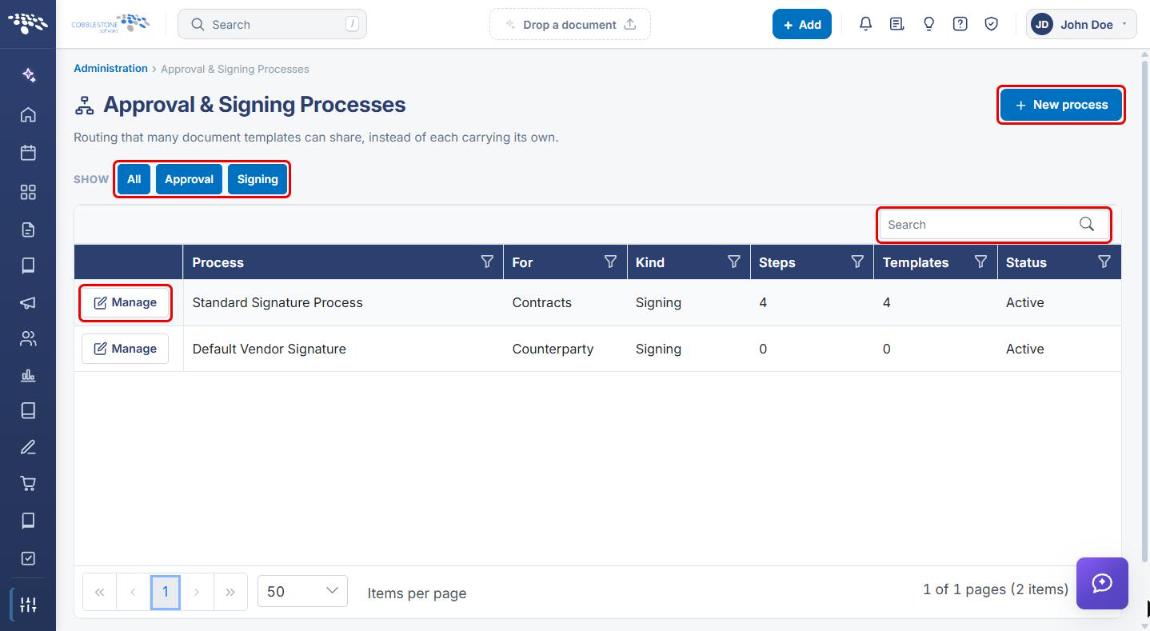Open the megaphone sidebar icon
Screen dimensions: 1150x631
click(28, 302)
